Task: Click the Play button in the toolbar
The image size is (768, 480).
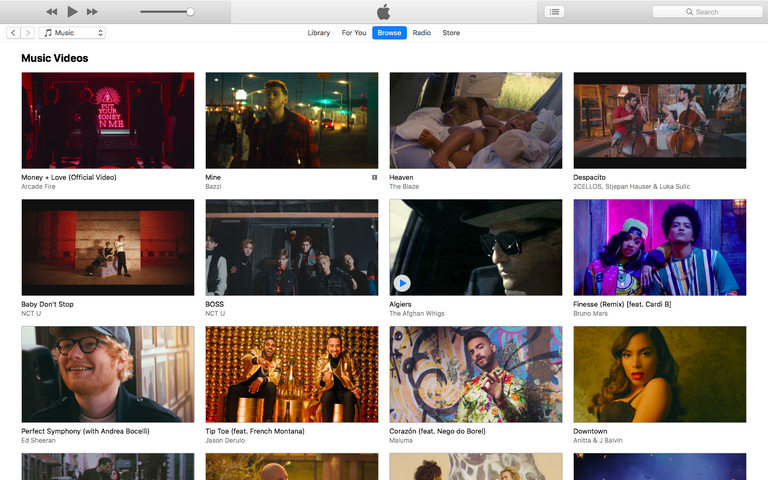Action: point(72,12)
